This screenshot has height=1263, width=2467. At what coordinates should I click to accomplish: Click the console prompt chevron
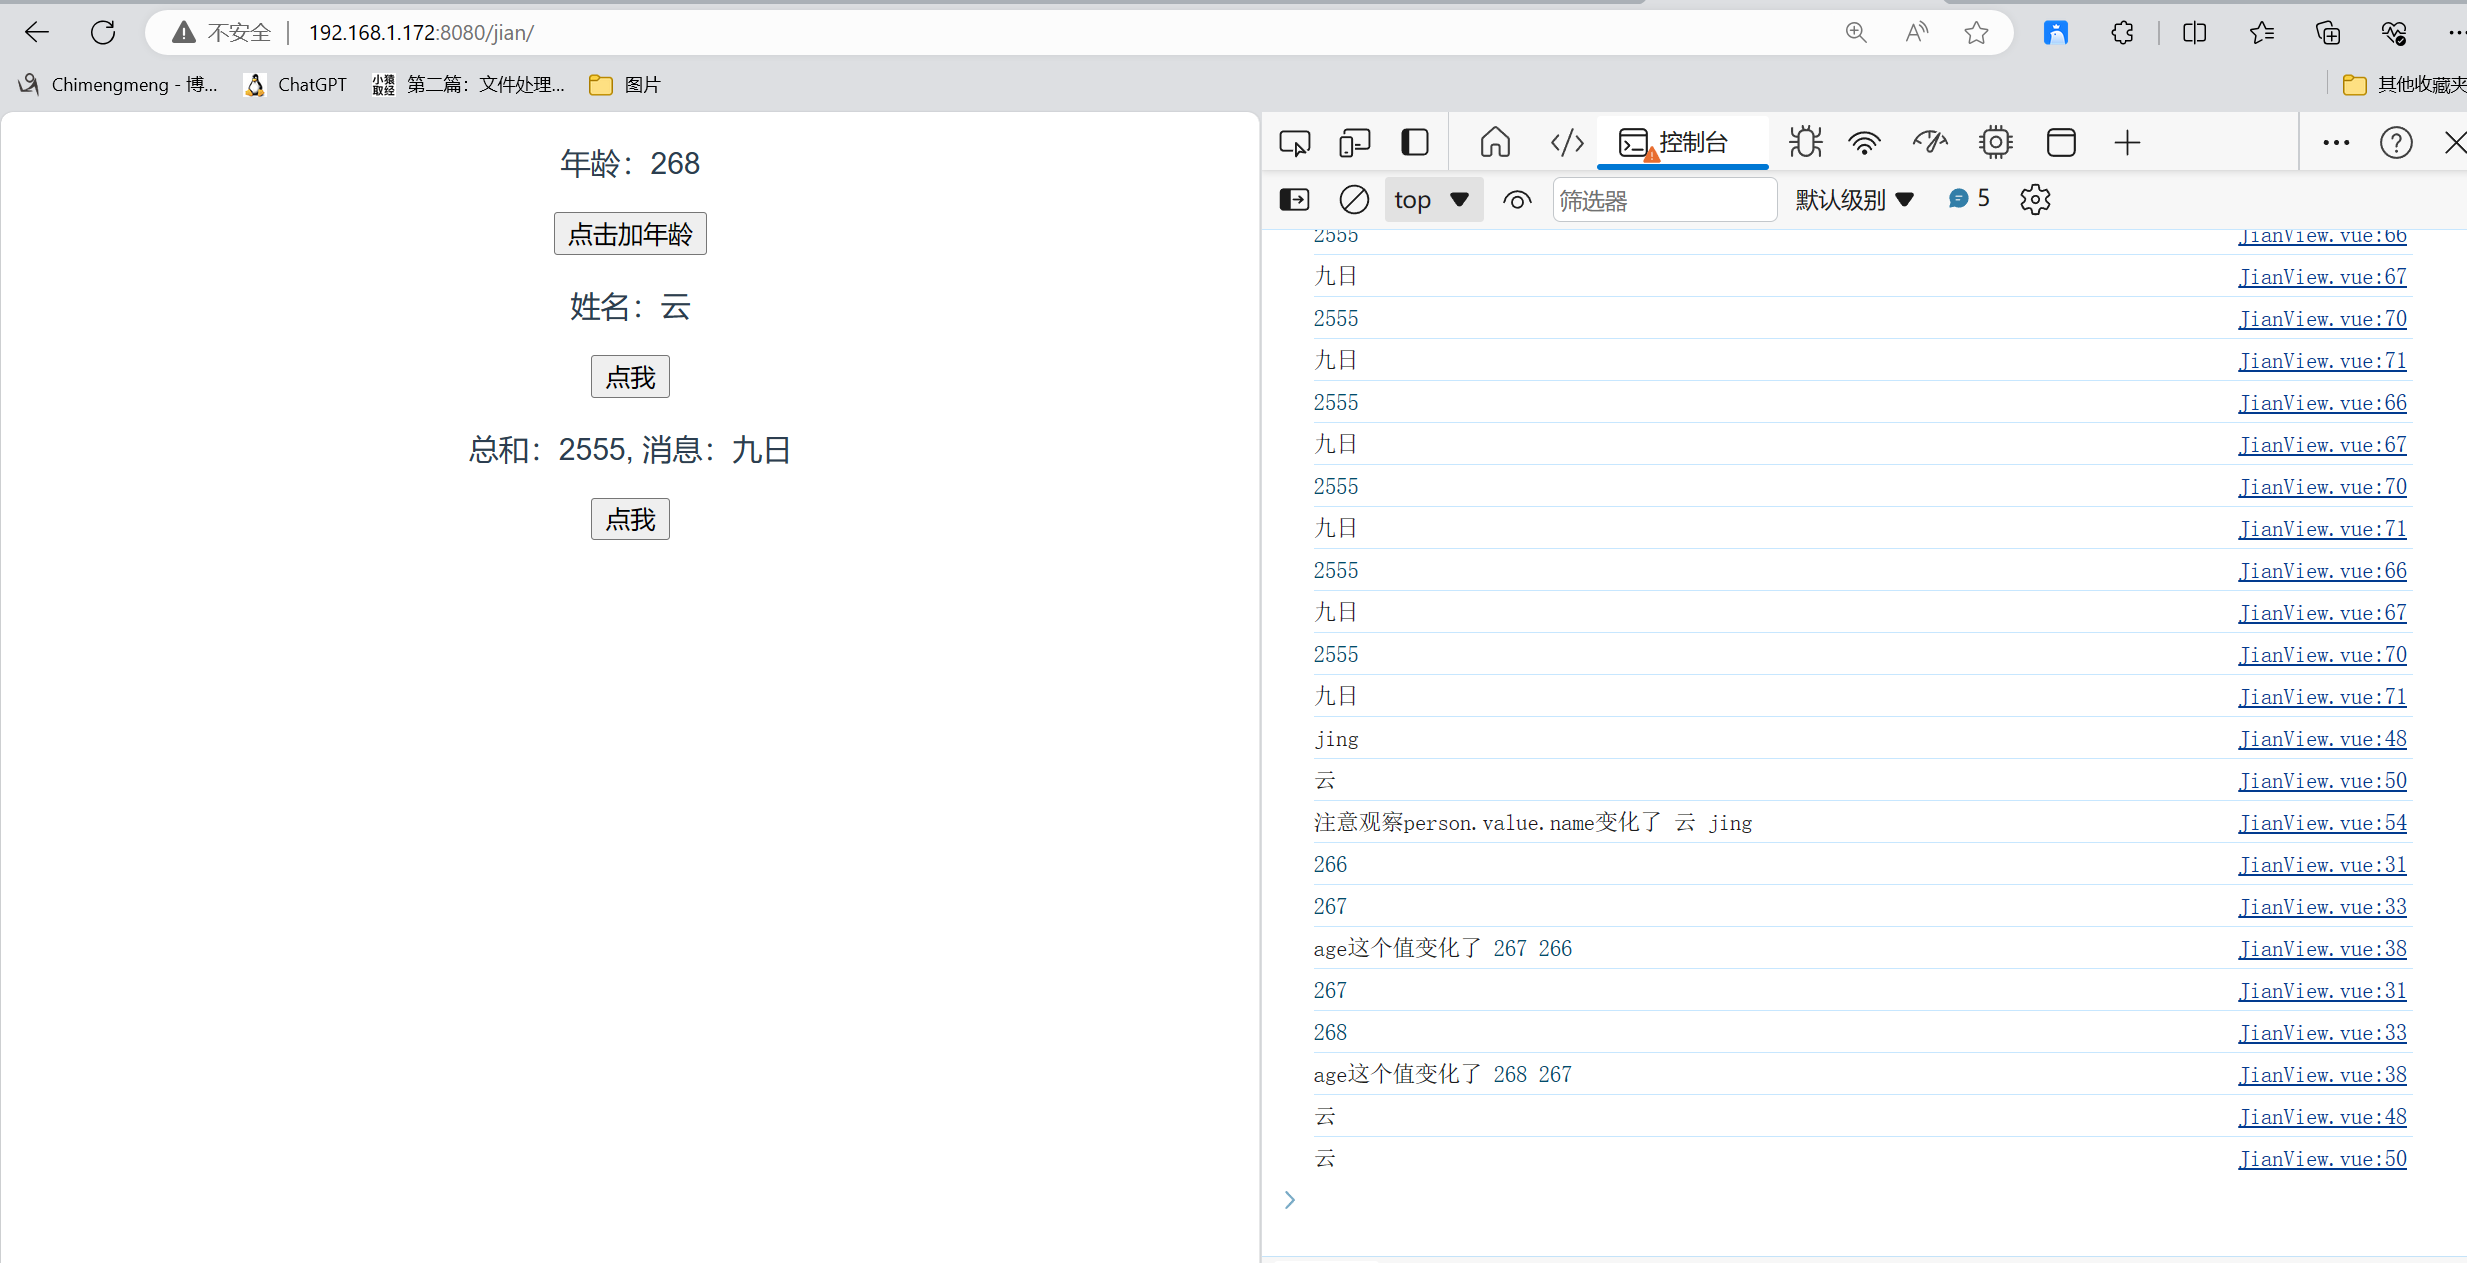pos(1290,1200)
